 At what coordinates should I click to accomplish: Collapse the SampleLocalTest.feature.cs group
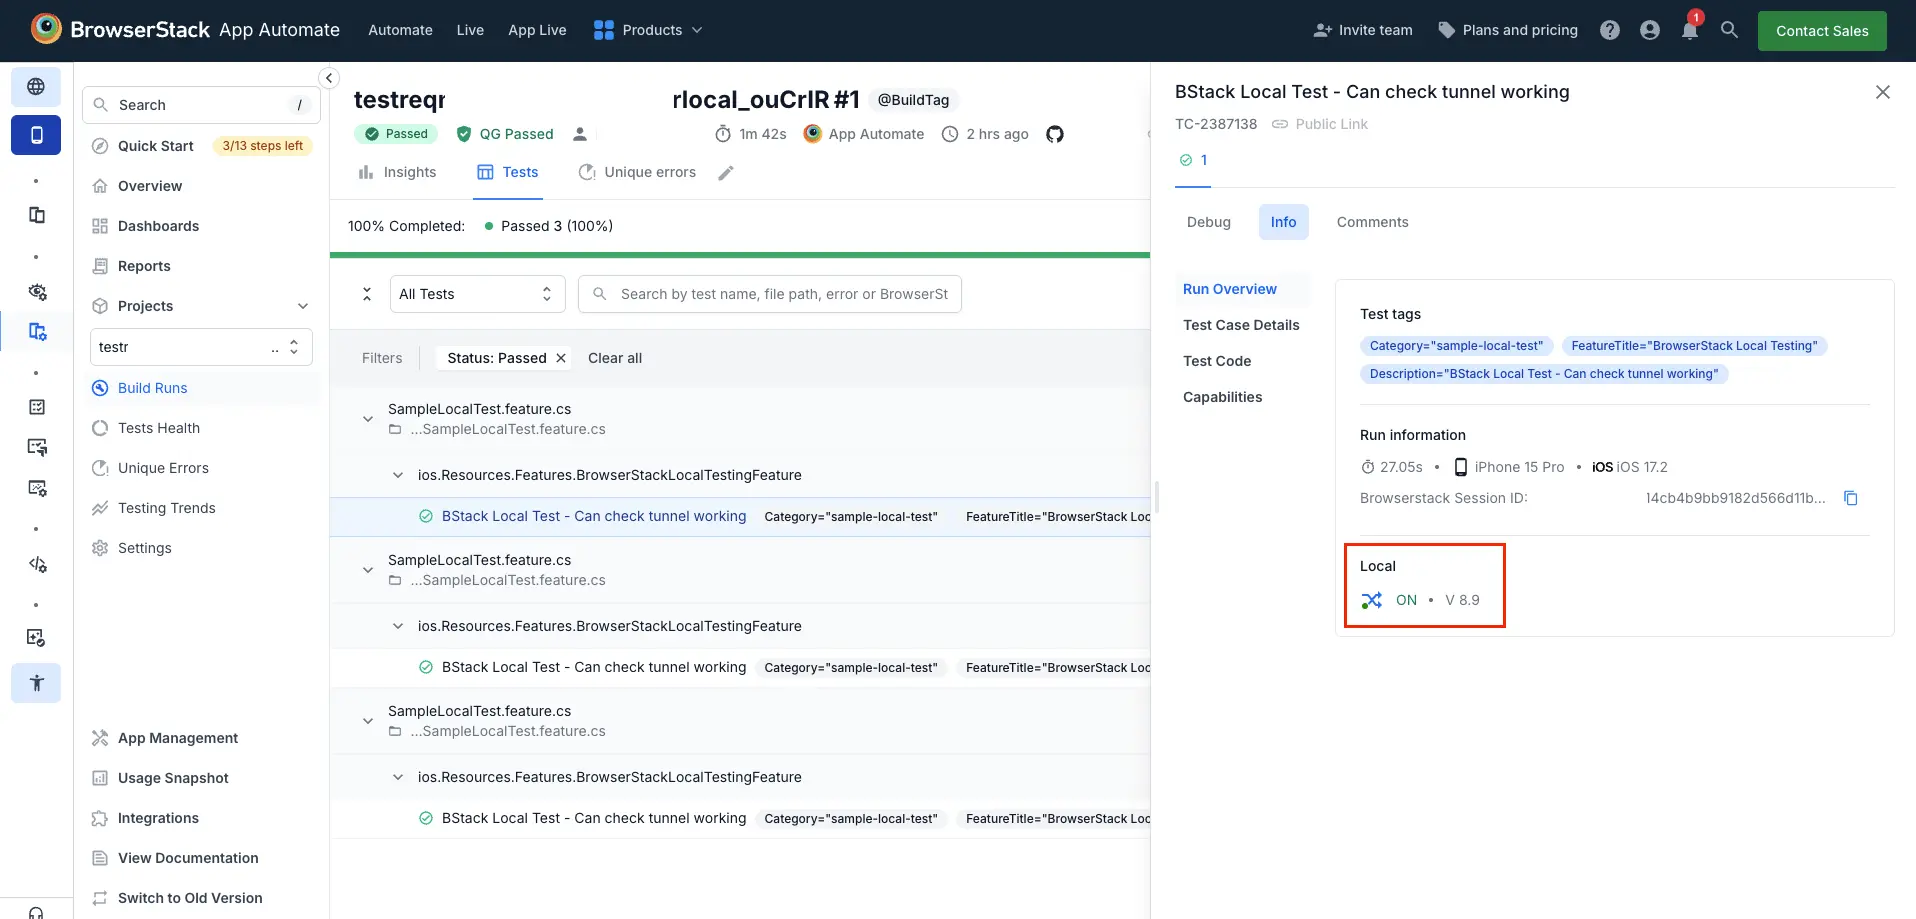367,418
